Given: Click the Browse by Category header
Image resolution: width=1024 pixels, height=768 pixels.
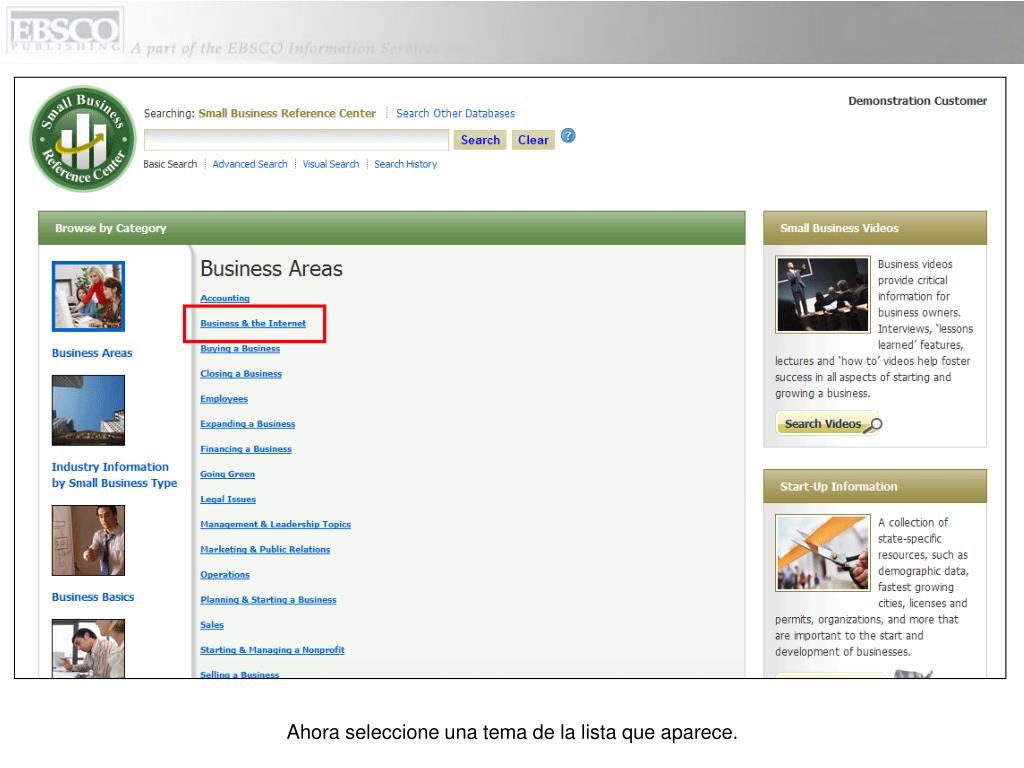Looking at the screenshot, I should [392, 228].
